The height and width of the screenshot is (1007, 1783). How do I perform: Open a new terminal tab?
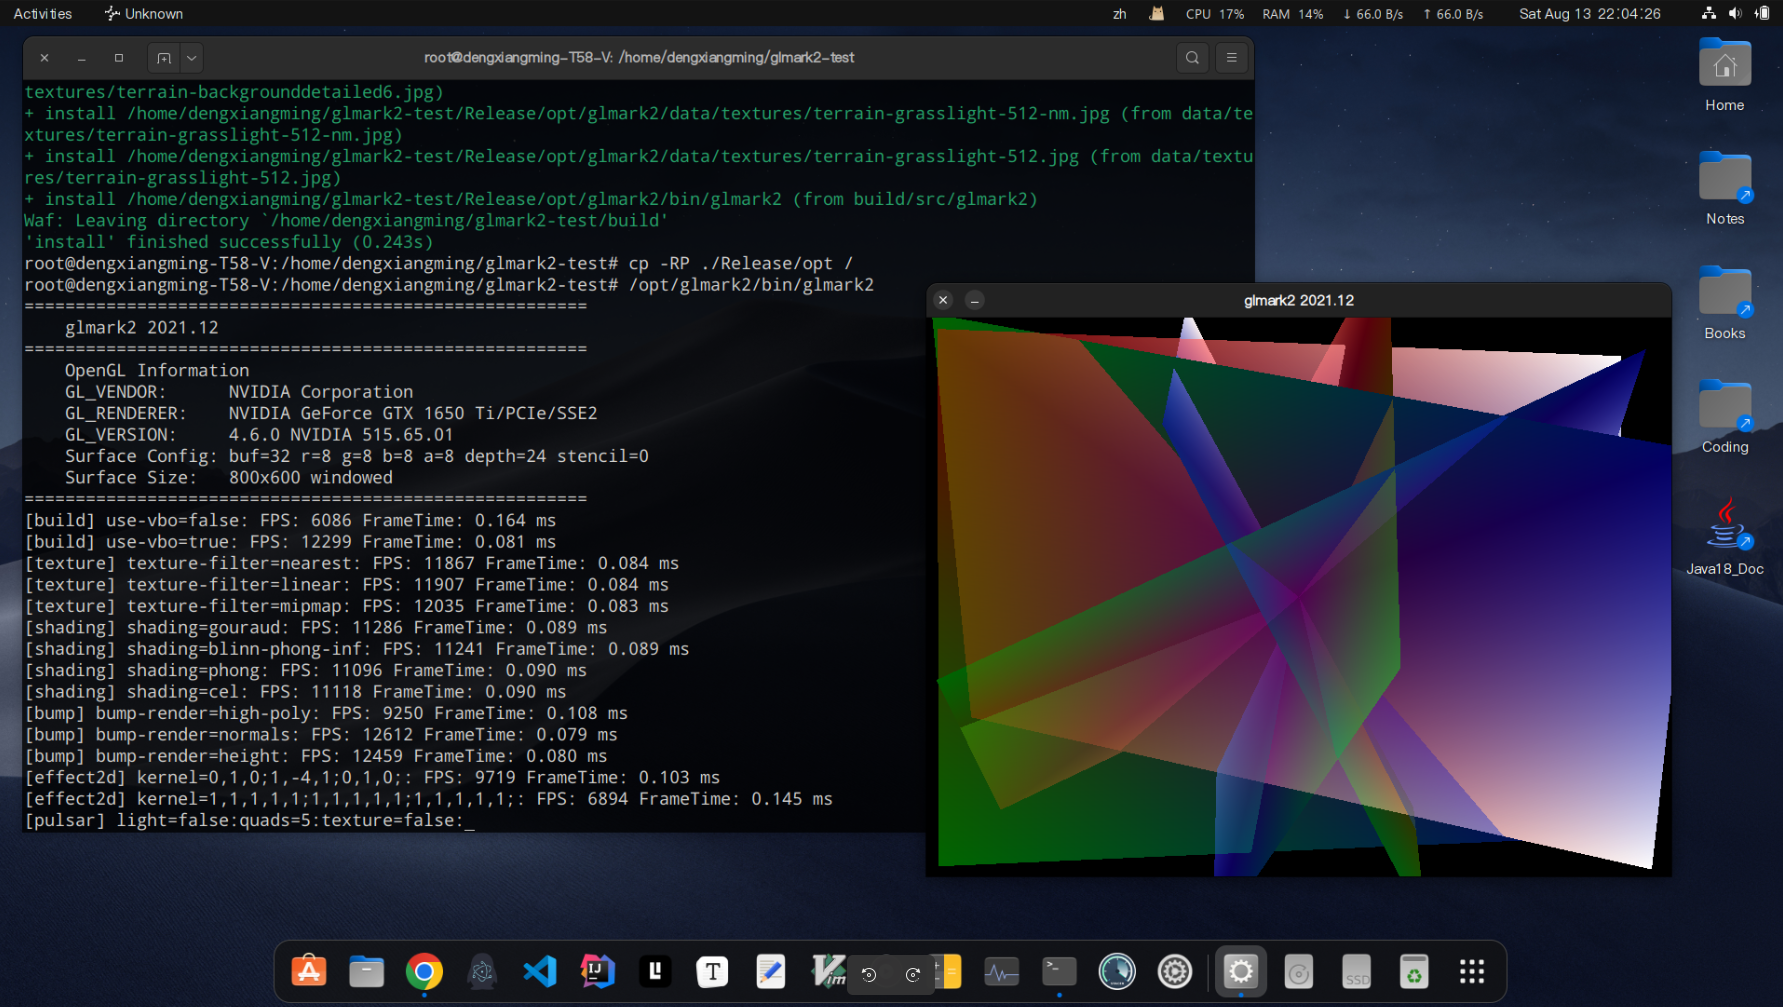[x=164, y=58]
